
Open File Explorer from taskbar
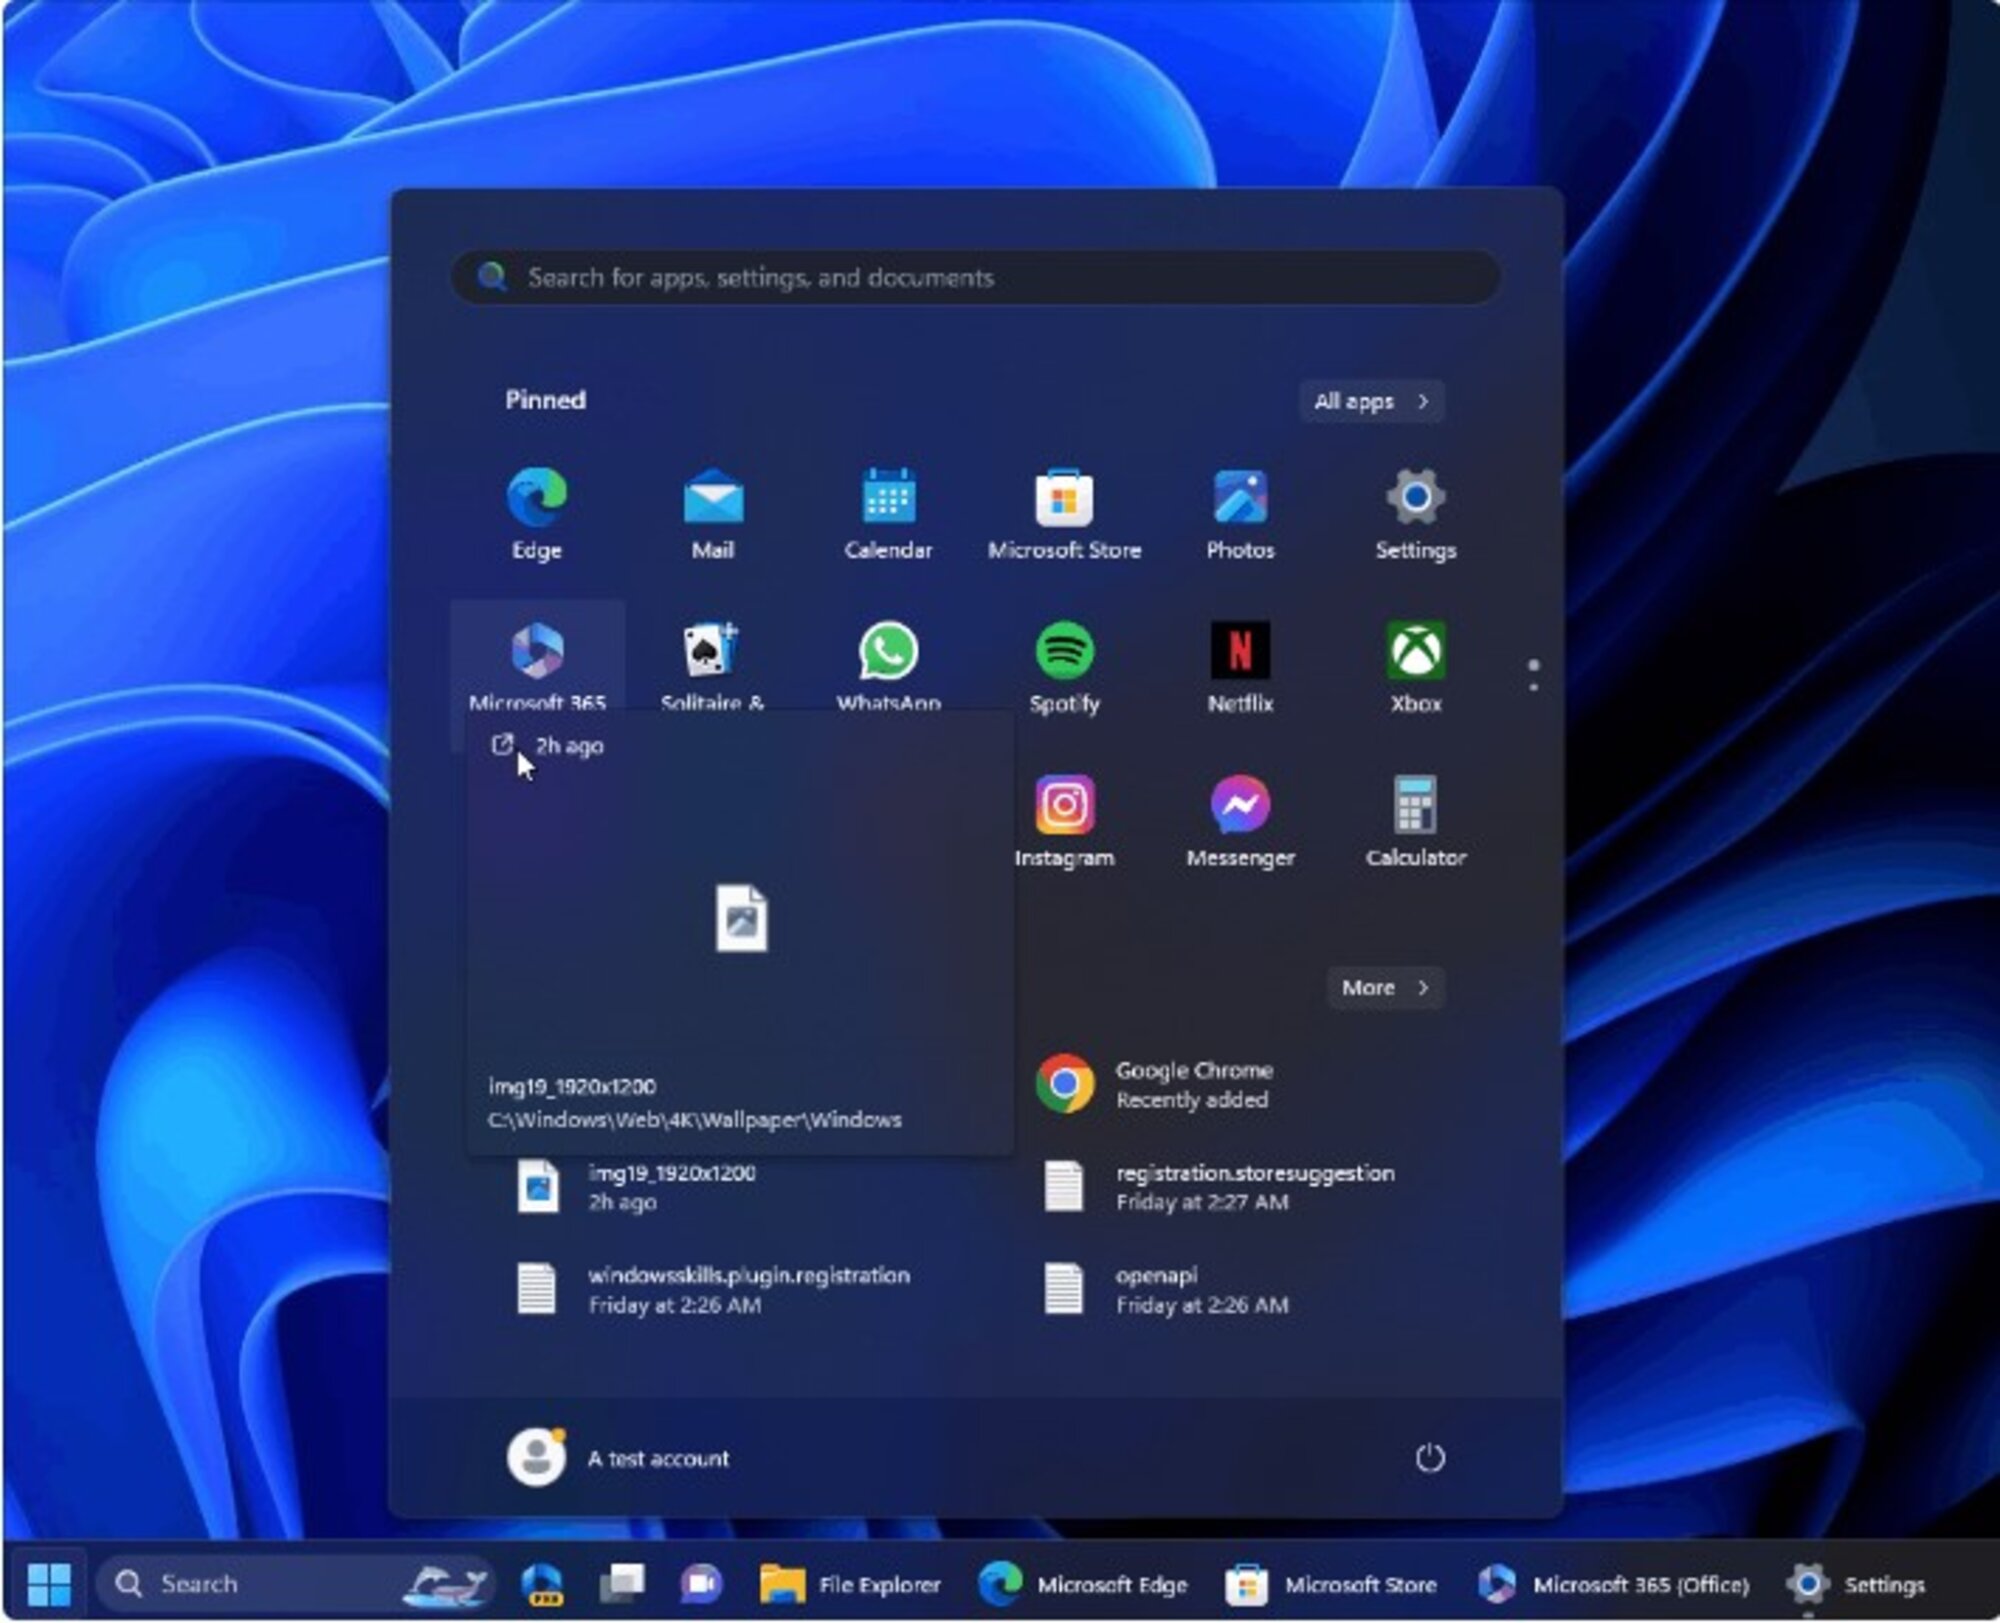(851, 1584)
